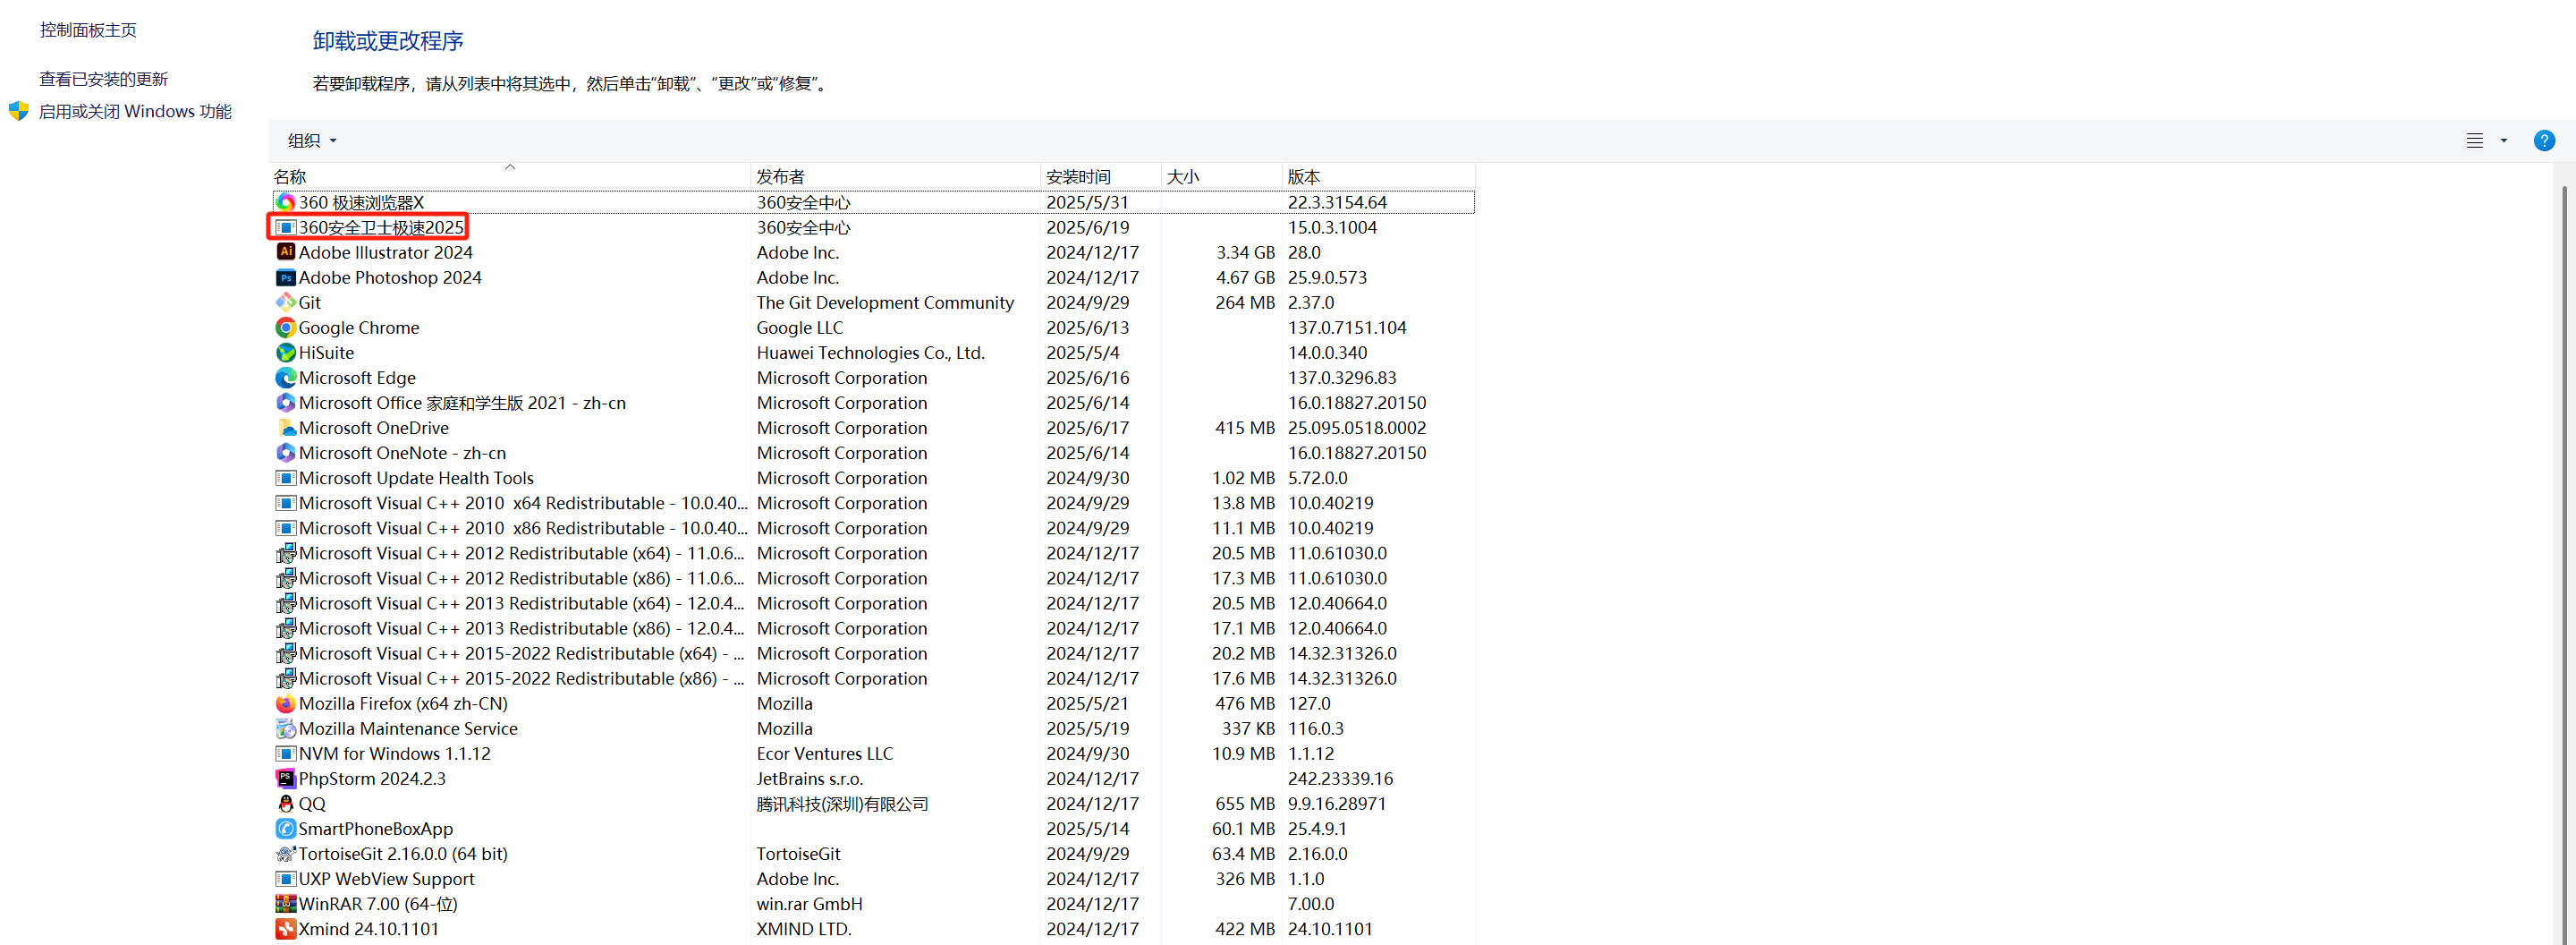Click the Microsoft Office 家庭和学生版 icon
The image size is (2576, 945).
click(286, 402)
